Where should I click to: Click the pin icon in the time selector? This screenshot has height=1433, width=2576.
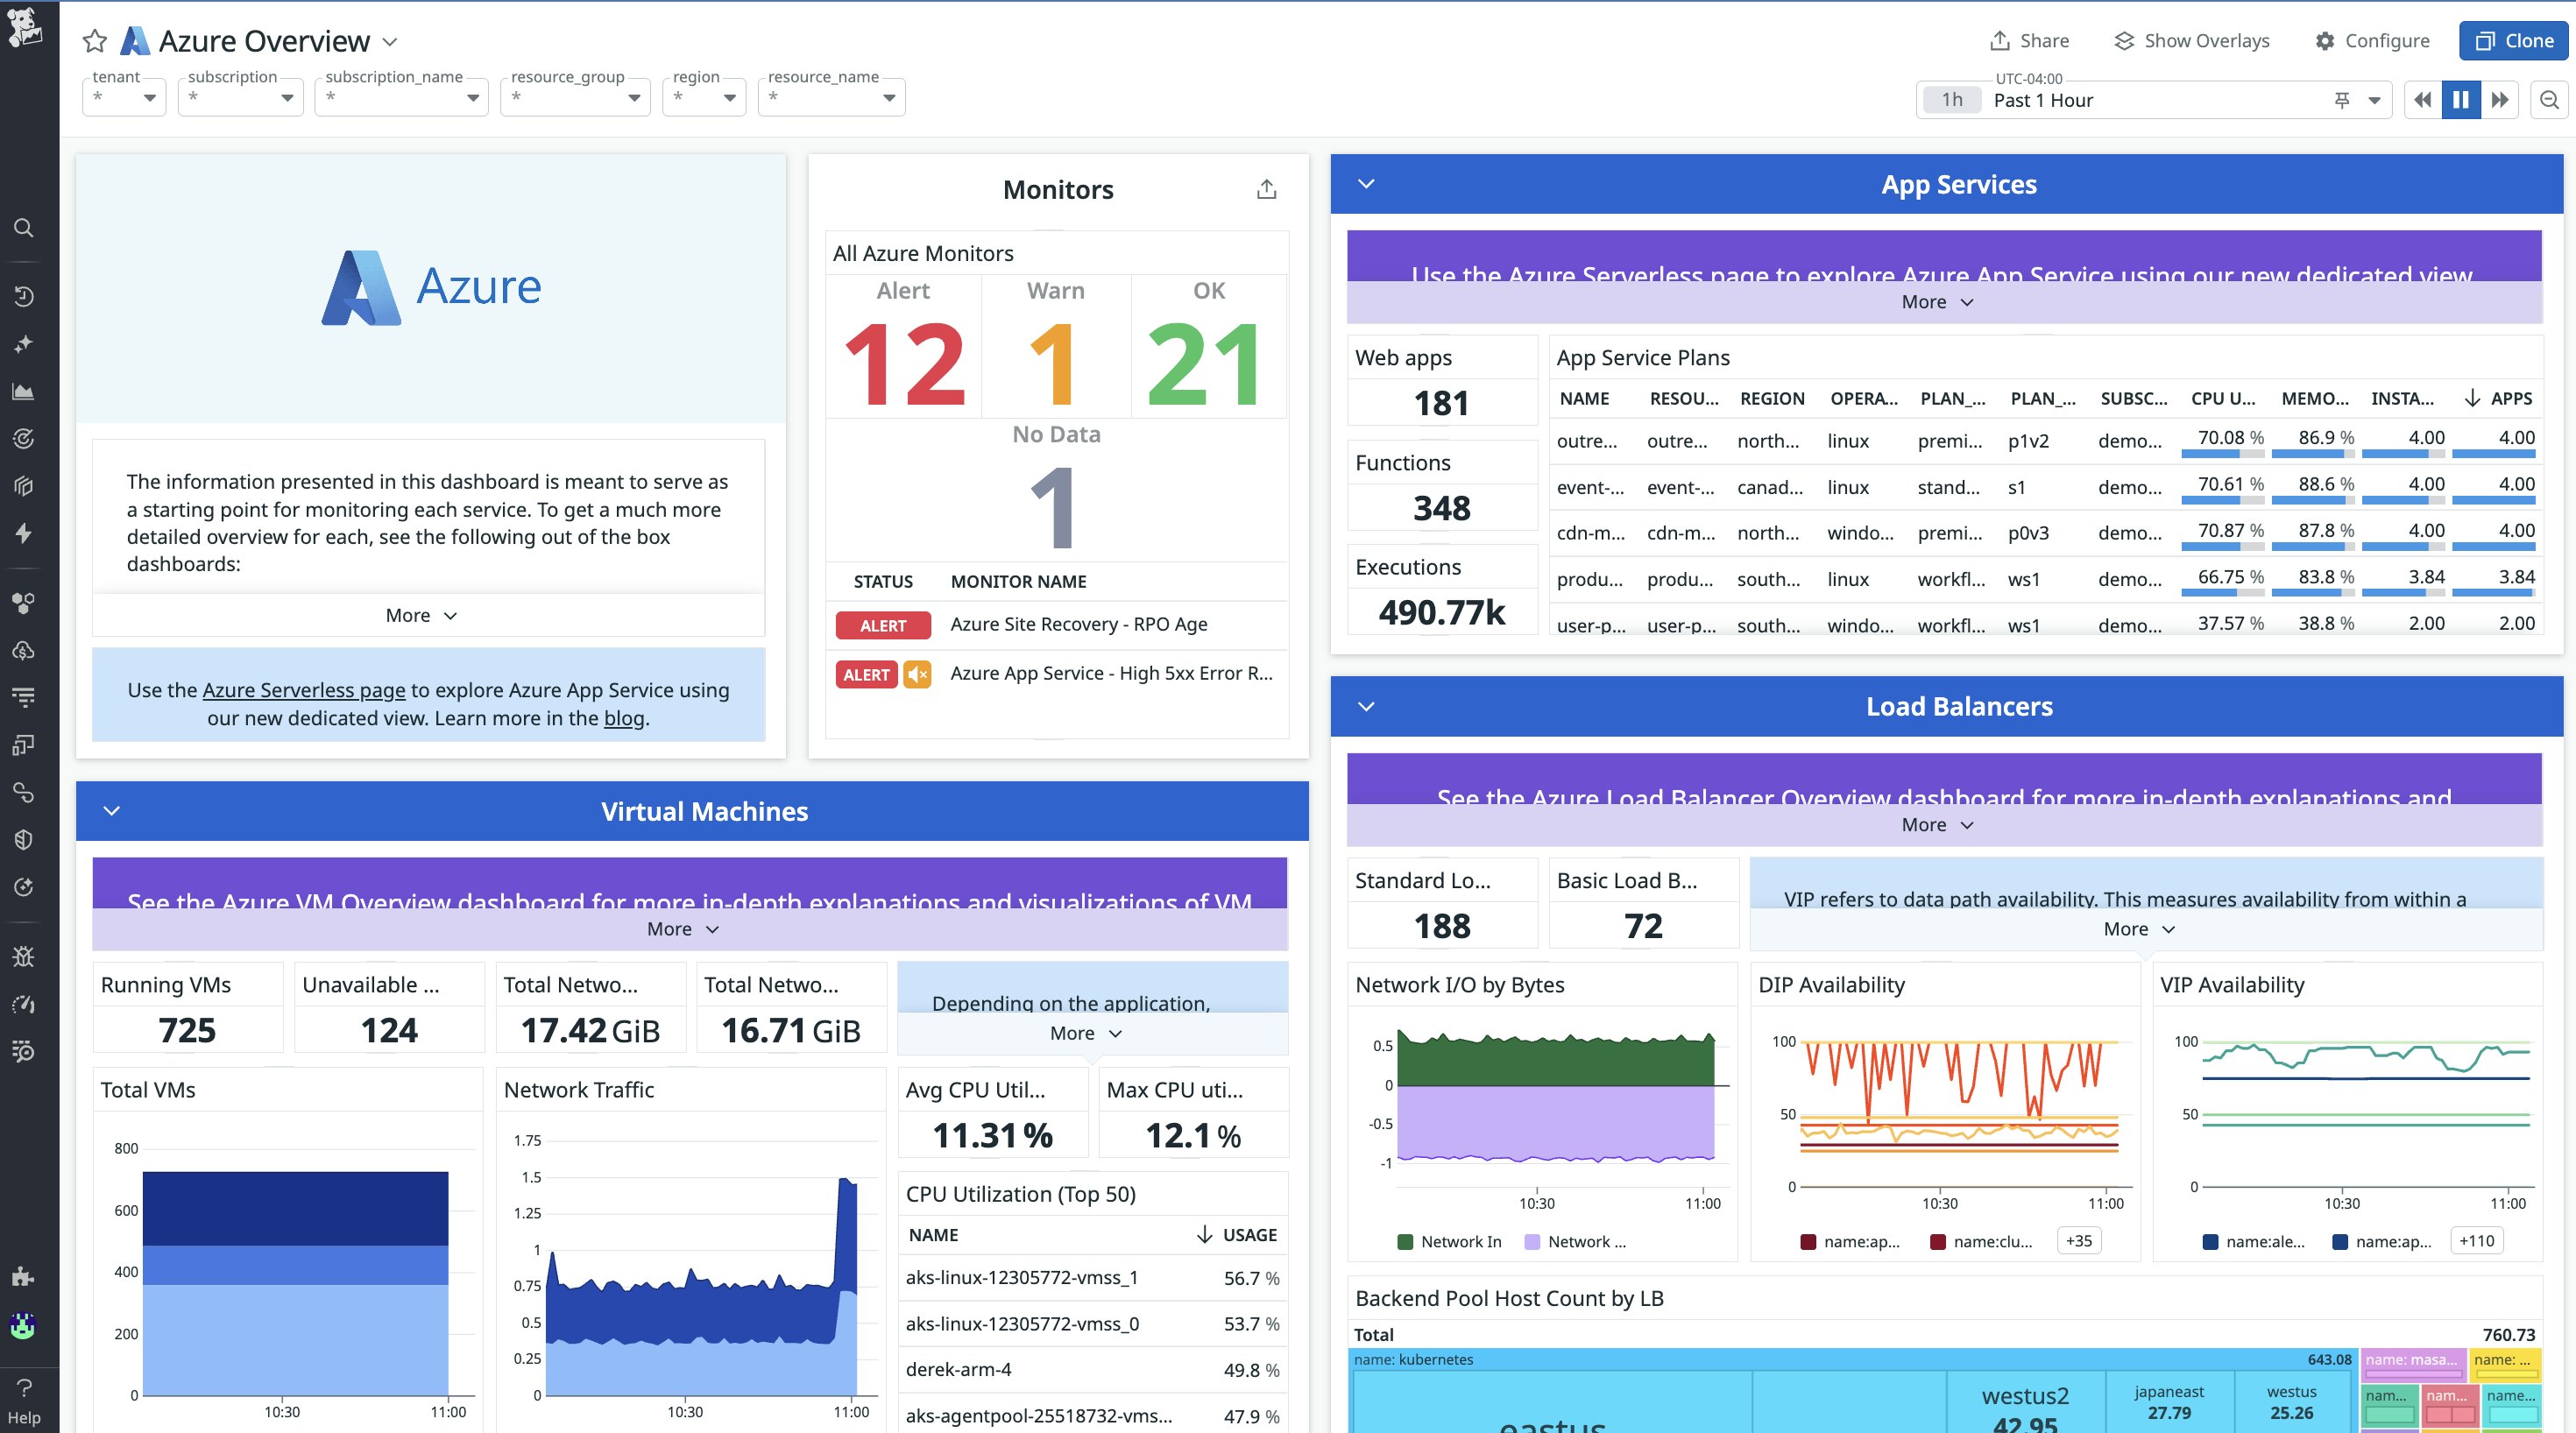[x=2341, y=100]
